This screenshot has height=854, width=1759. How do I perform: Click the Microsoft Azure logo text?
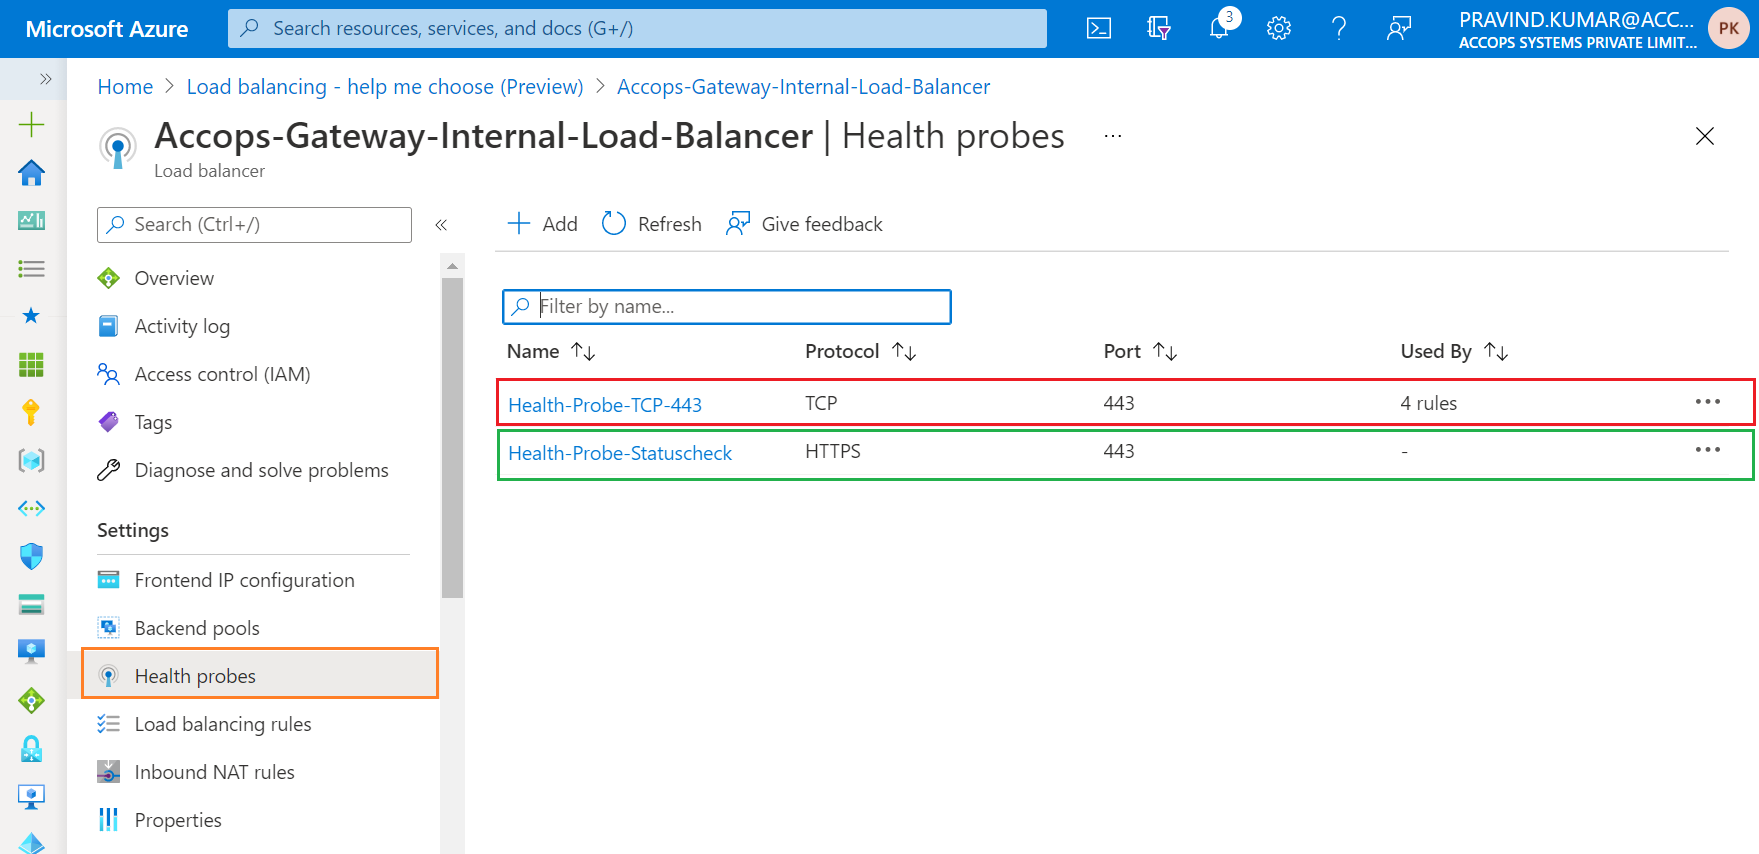(107, 29)
